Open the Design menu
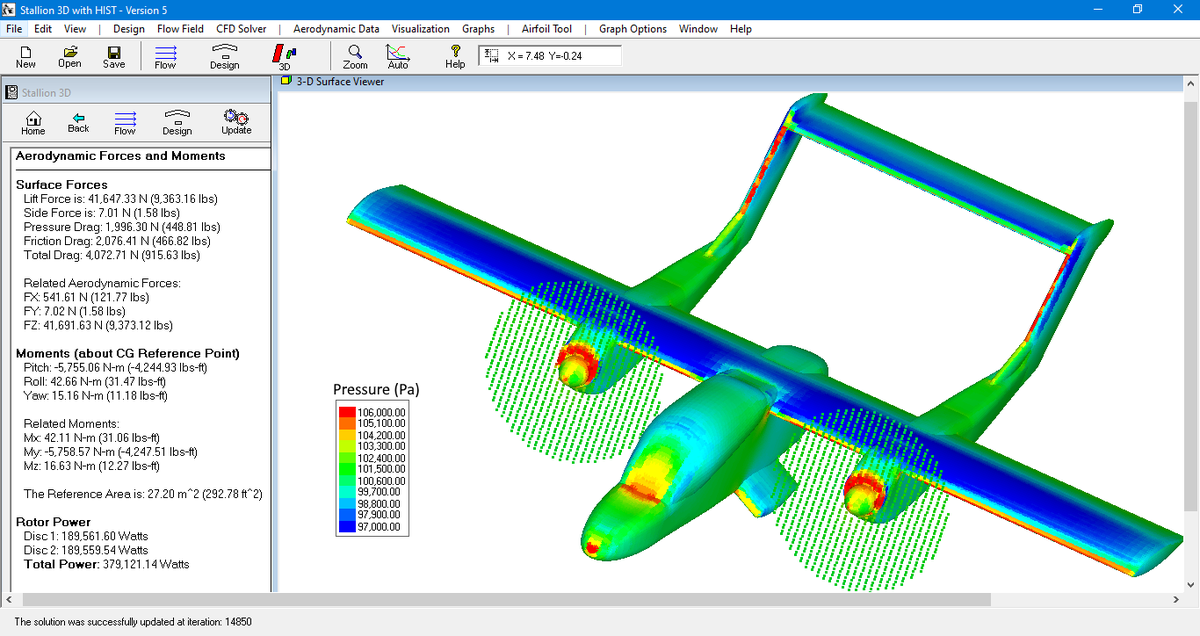 (x=128, y=29)
